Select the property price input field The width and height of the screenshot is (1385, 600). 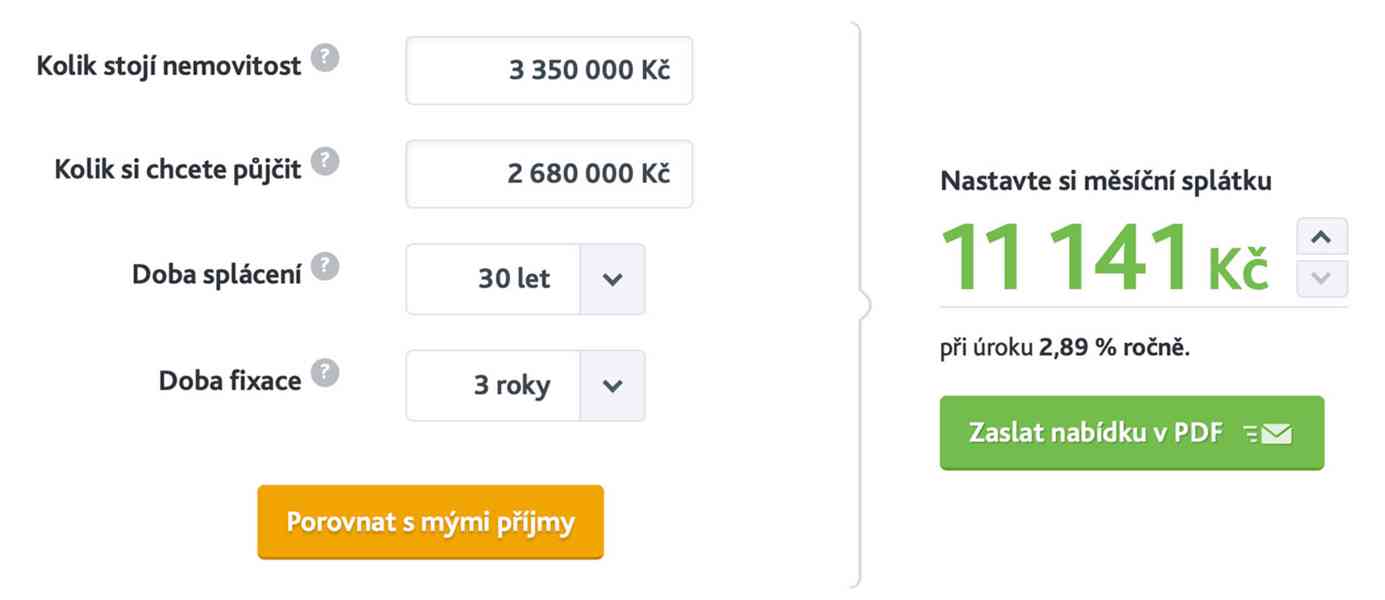[549, 69]
